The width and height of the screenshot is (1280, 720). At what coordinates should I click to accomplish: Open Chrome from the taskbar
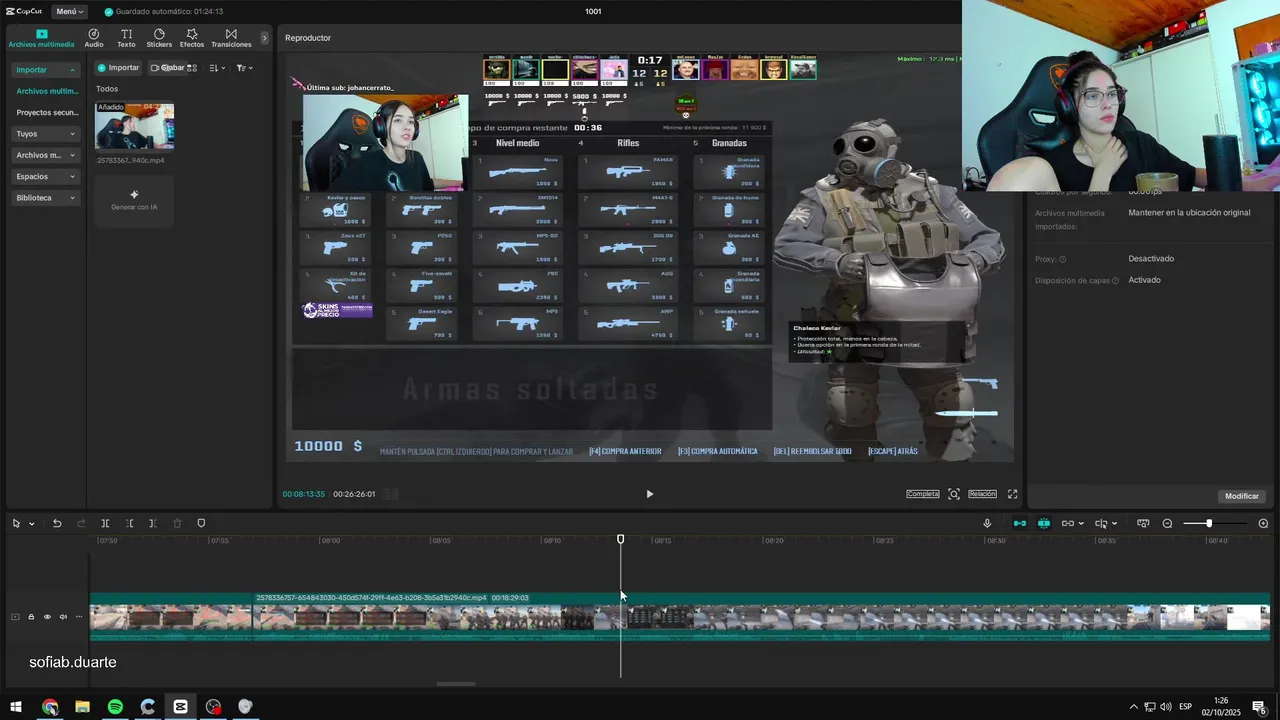[50, 707]
